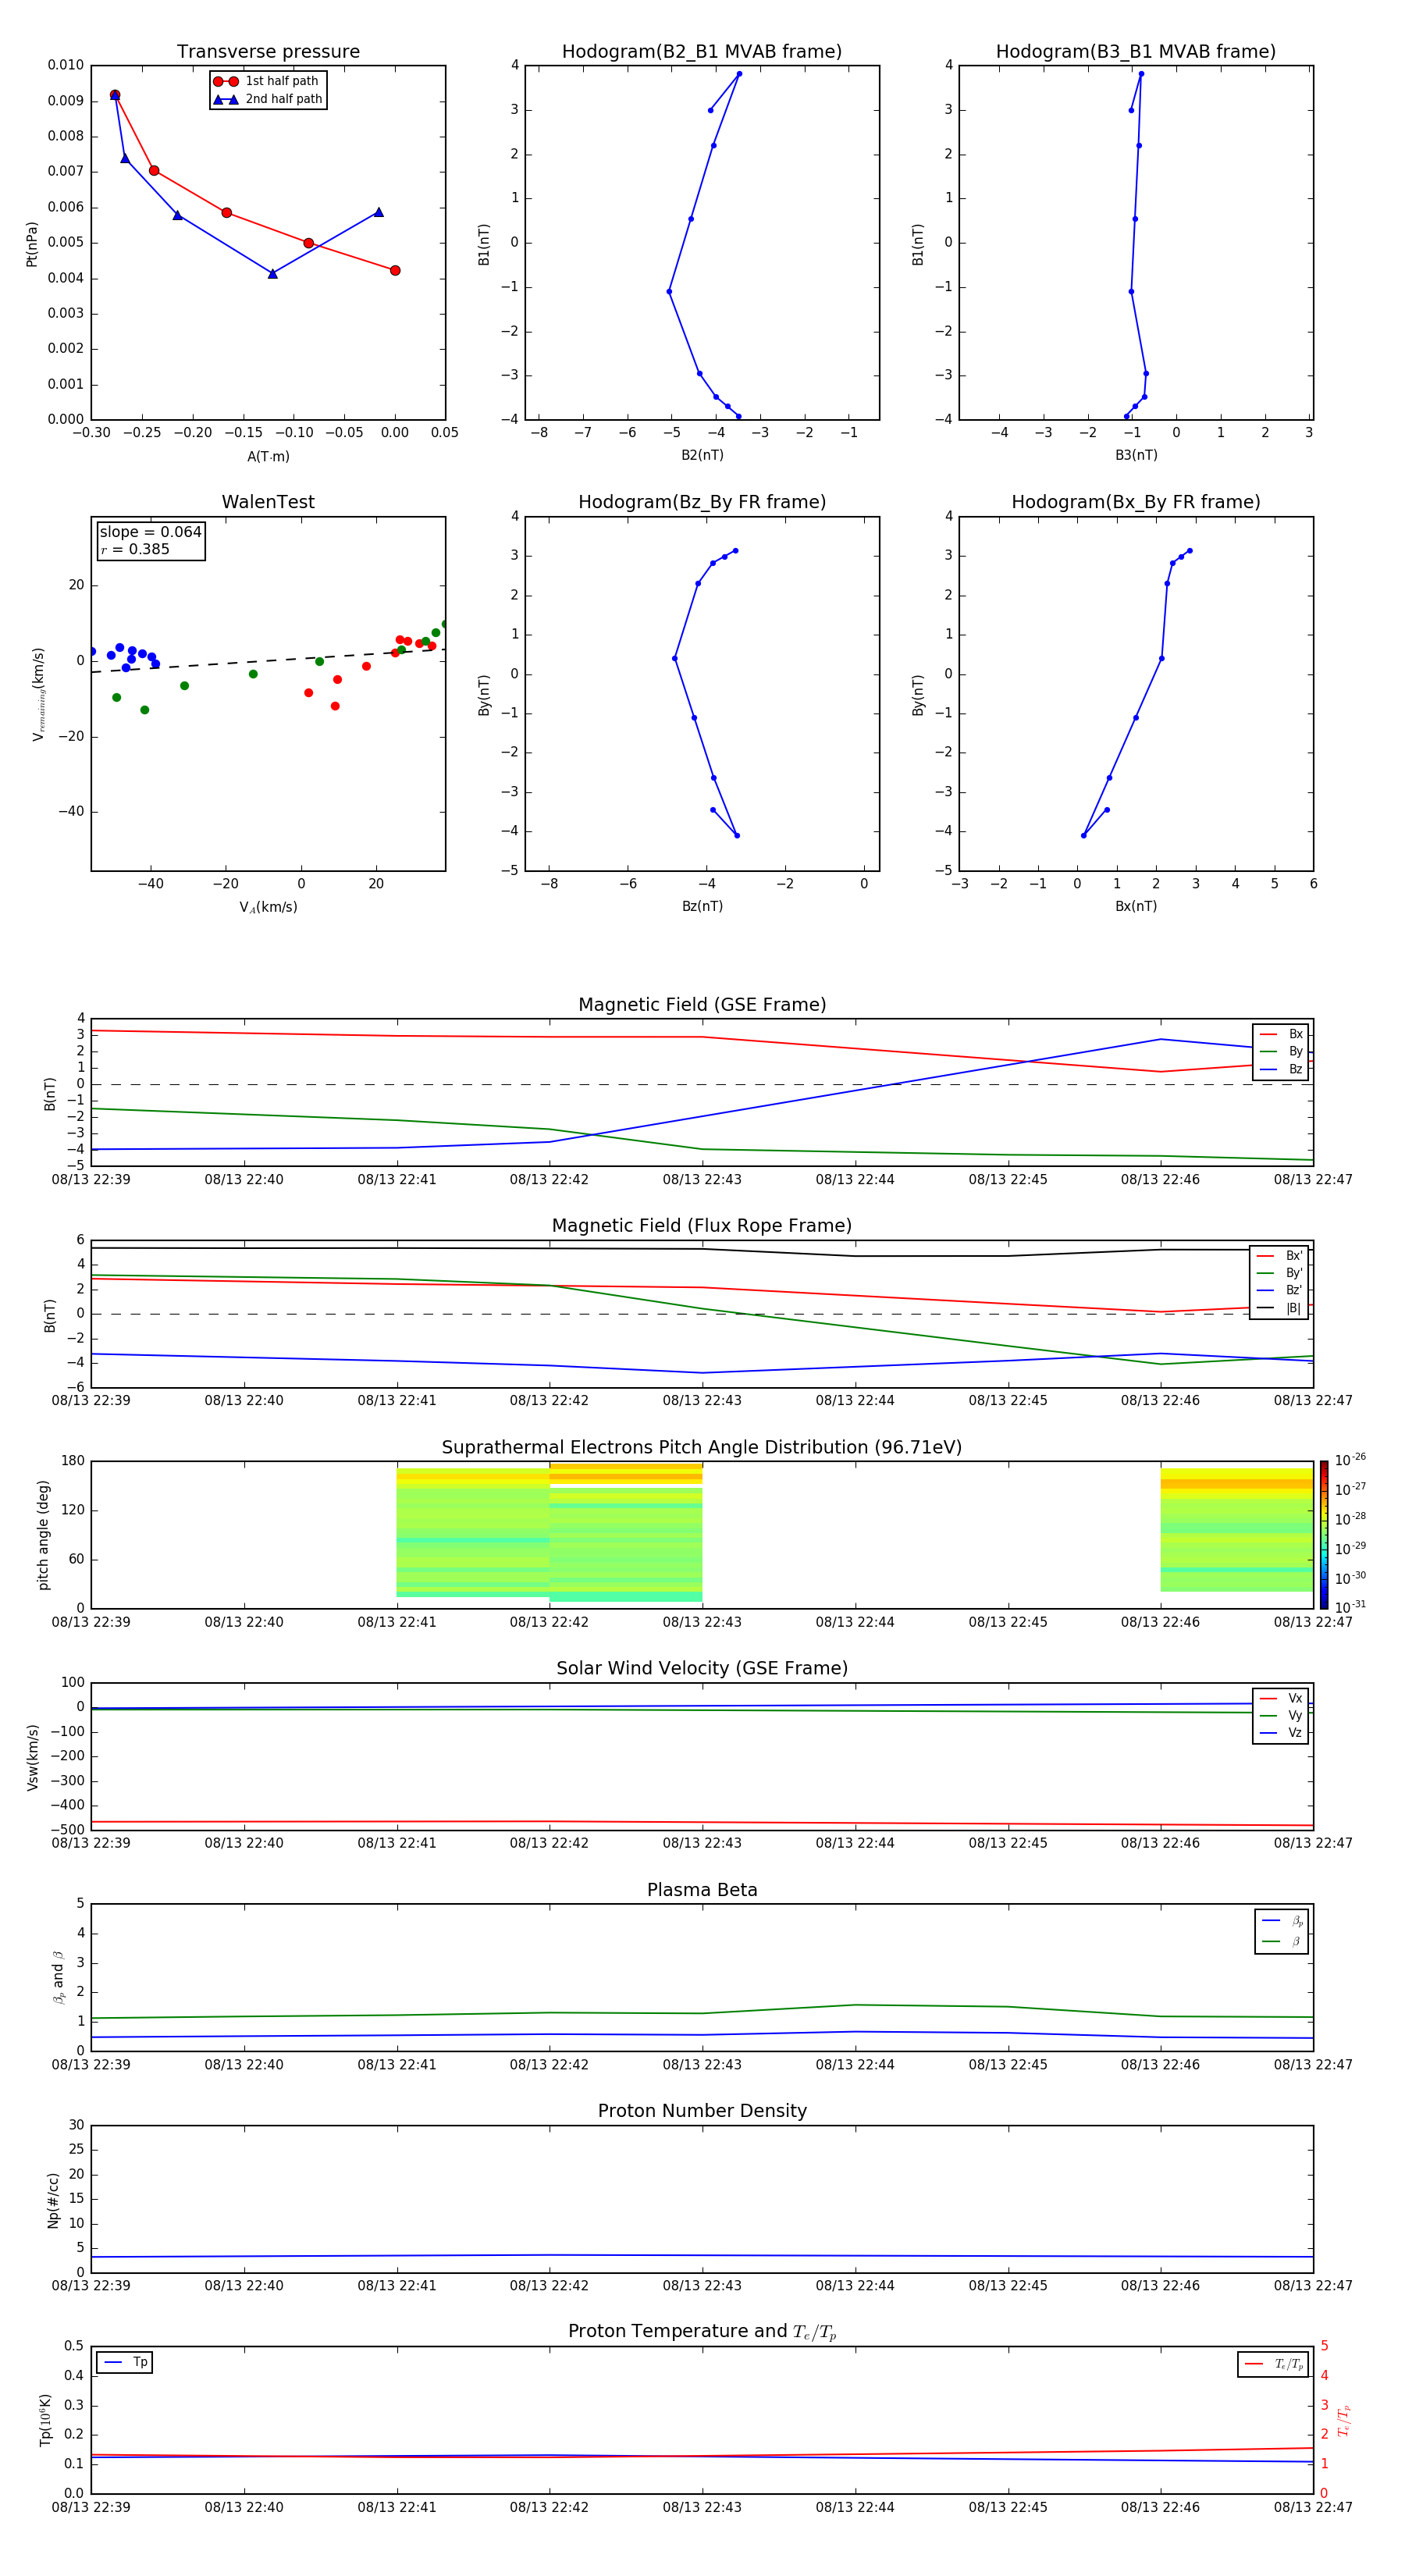1405x2576 pixels.
Task: Click the Te/Tp legend entry in temperature plot
Action: tap(1273, 2364)
